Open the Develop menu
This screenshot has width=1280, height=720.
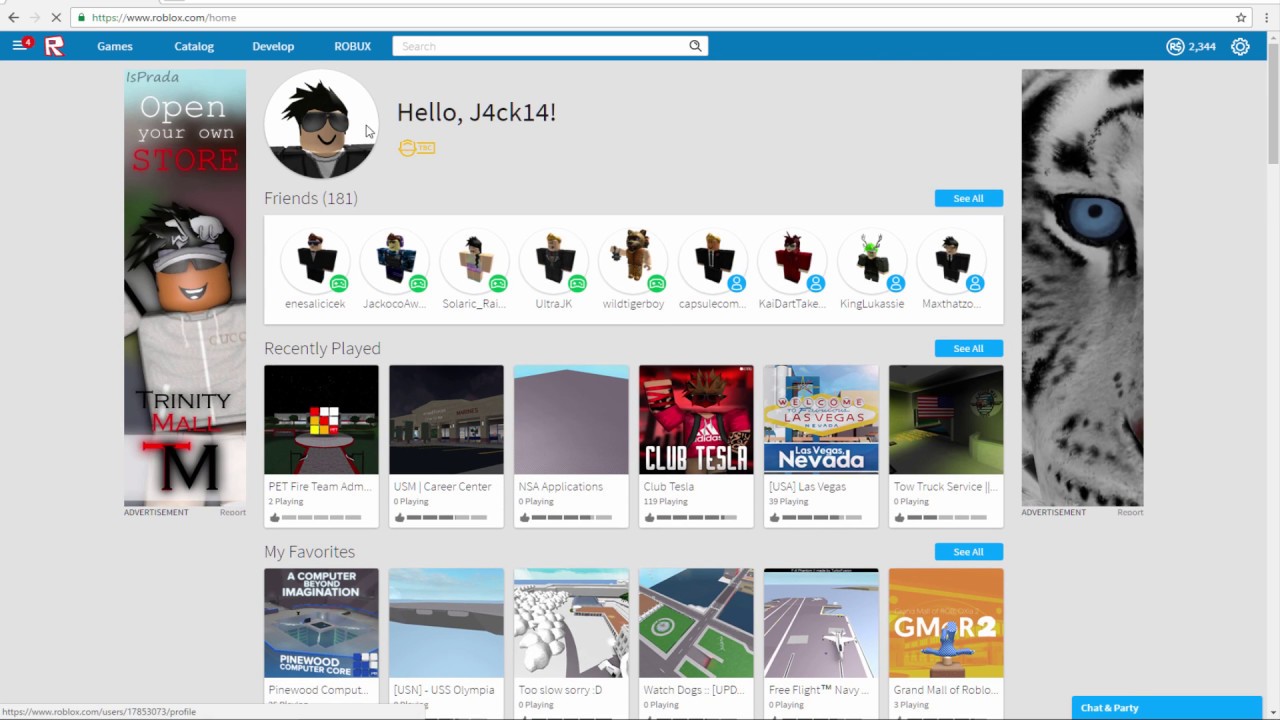click(273, 46)
